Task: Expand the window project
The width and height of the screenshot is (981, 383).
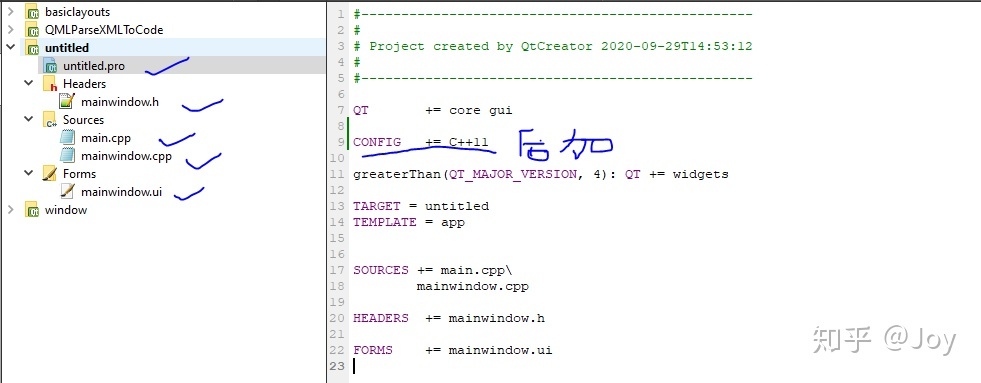Action: pos(11,210)
